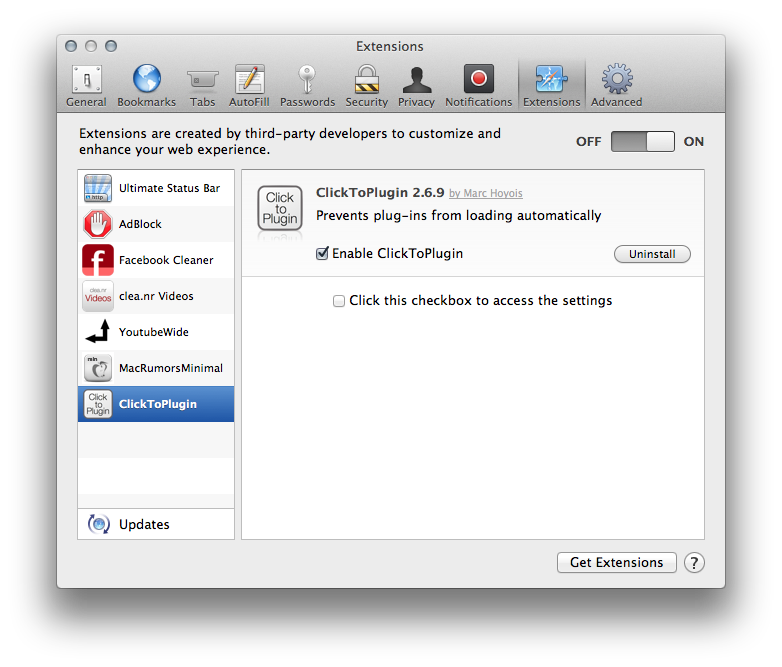Select AdBlock in the extensions list
782x667 pixels.
[156, 224]
